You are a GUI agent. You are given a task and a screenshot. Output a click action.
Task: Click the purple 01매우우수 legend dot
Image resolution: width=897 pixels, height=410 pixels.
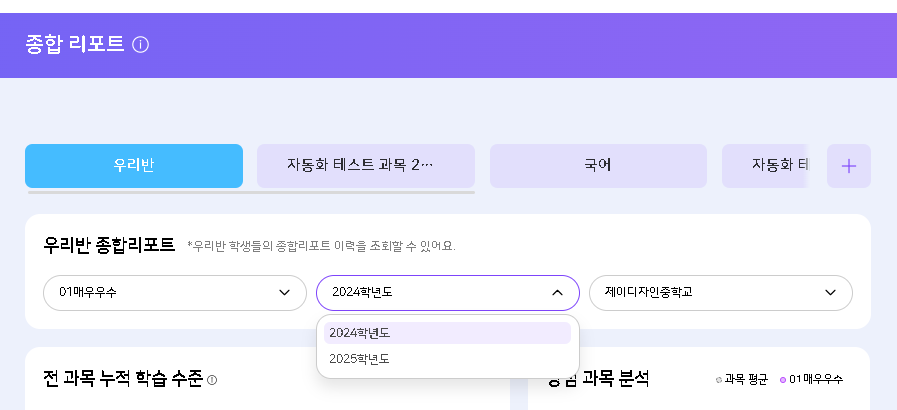tap(783, 380)
